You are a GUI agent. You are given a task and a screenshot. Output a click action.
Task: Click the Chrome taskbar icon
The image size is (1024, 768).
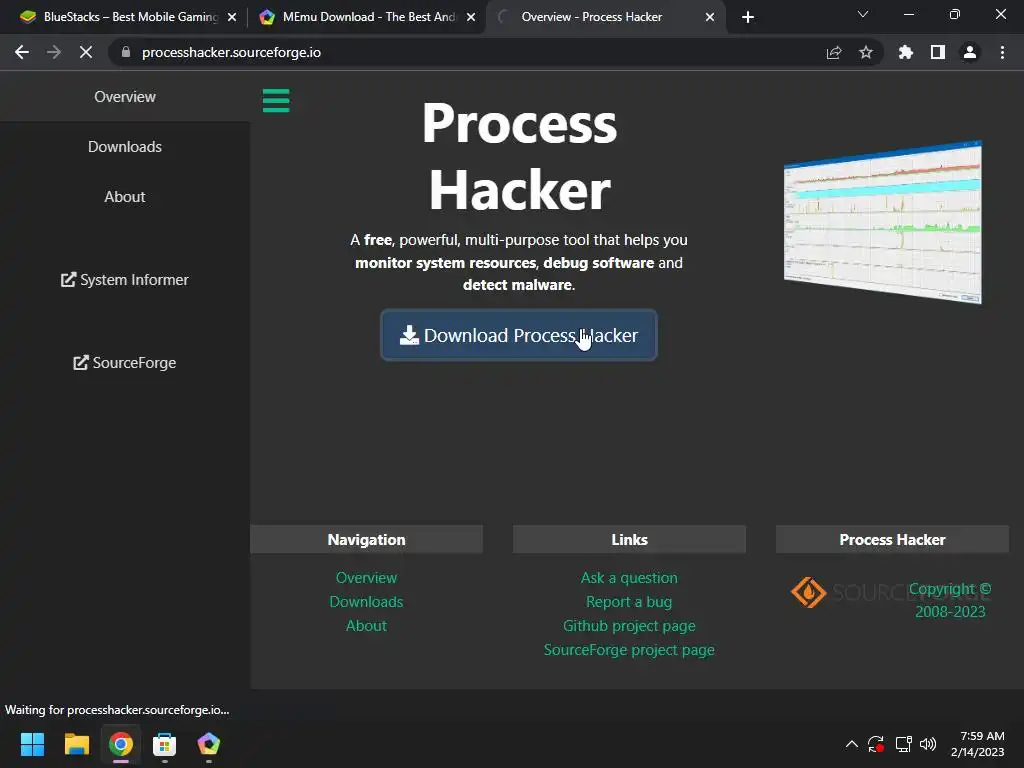[121, 744]
